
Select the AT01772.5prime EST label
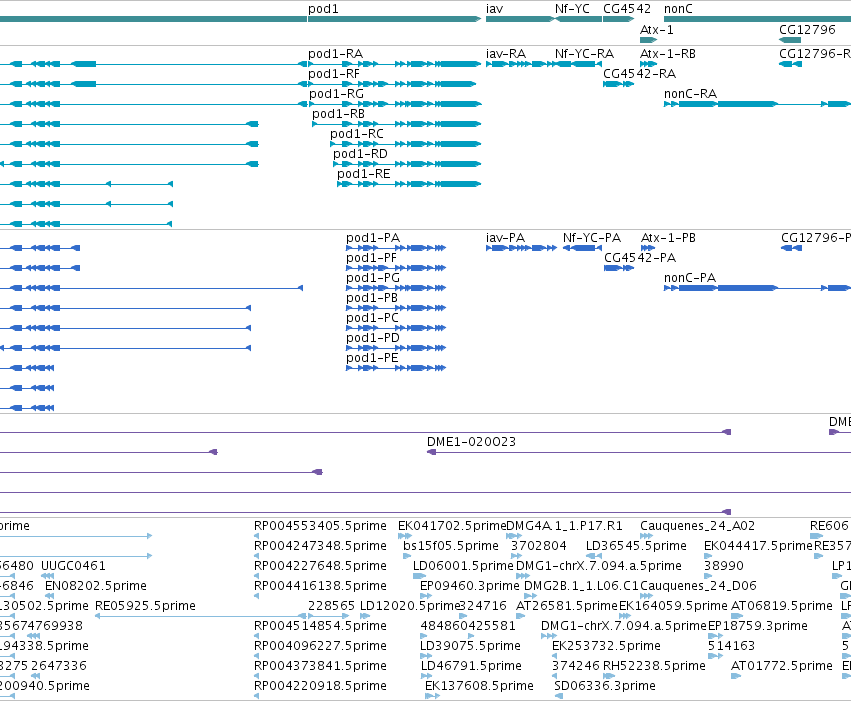click(x=782, y=667)
